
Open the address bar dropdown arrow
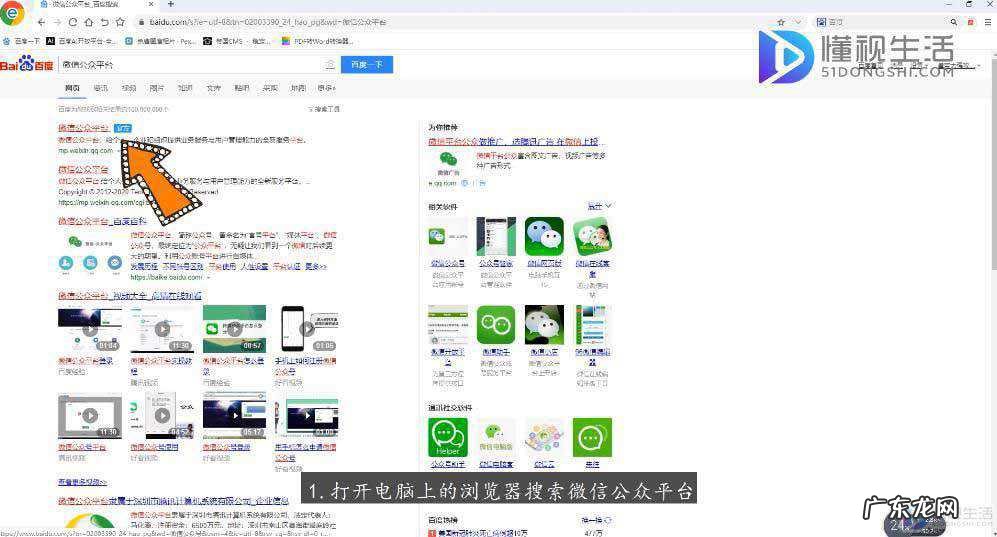tap(798, 22)
